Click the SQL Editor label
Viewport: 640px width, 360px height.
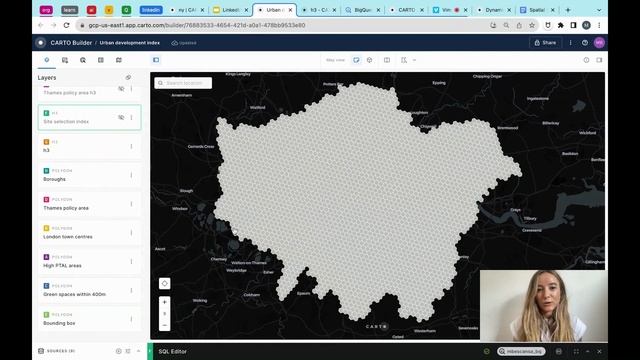pos(173,351)
